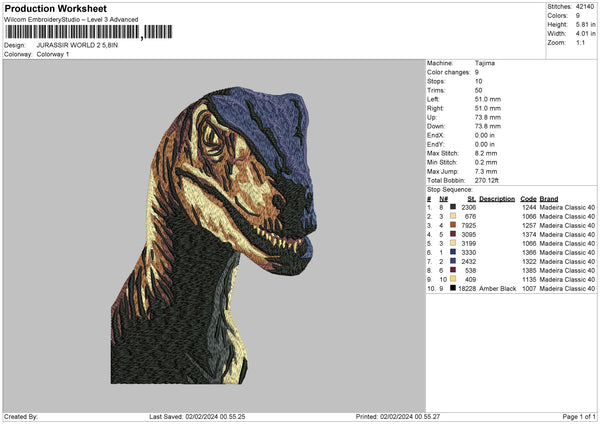Image resolution: width=600 pixels, height=424 pixels.
Task: Select the cream swatch in the 676 stitches row
Action: (x=453, y=216)
